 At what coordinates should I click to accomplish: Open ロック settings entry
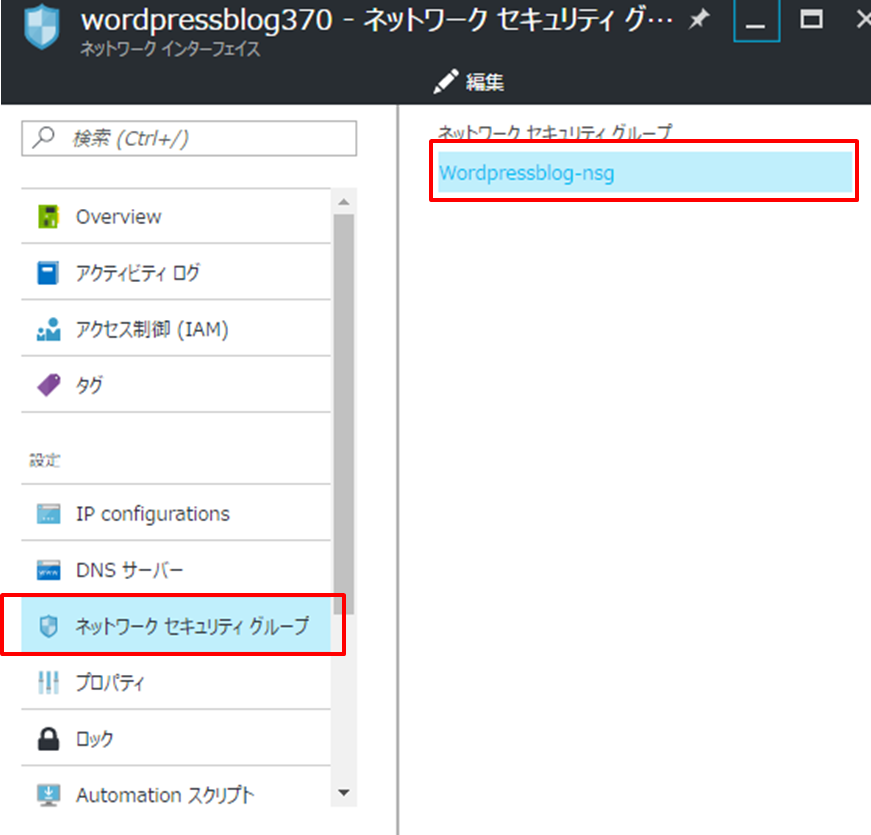176,739
